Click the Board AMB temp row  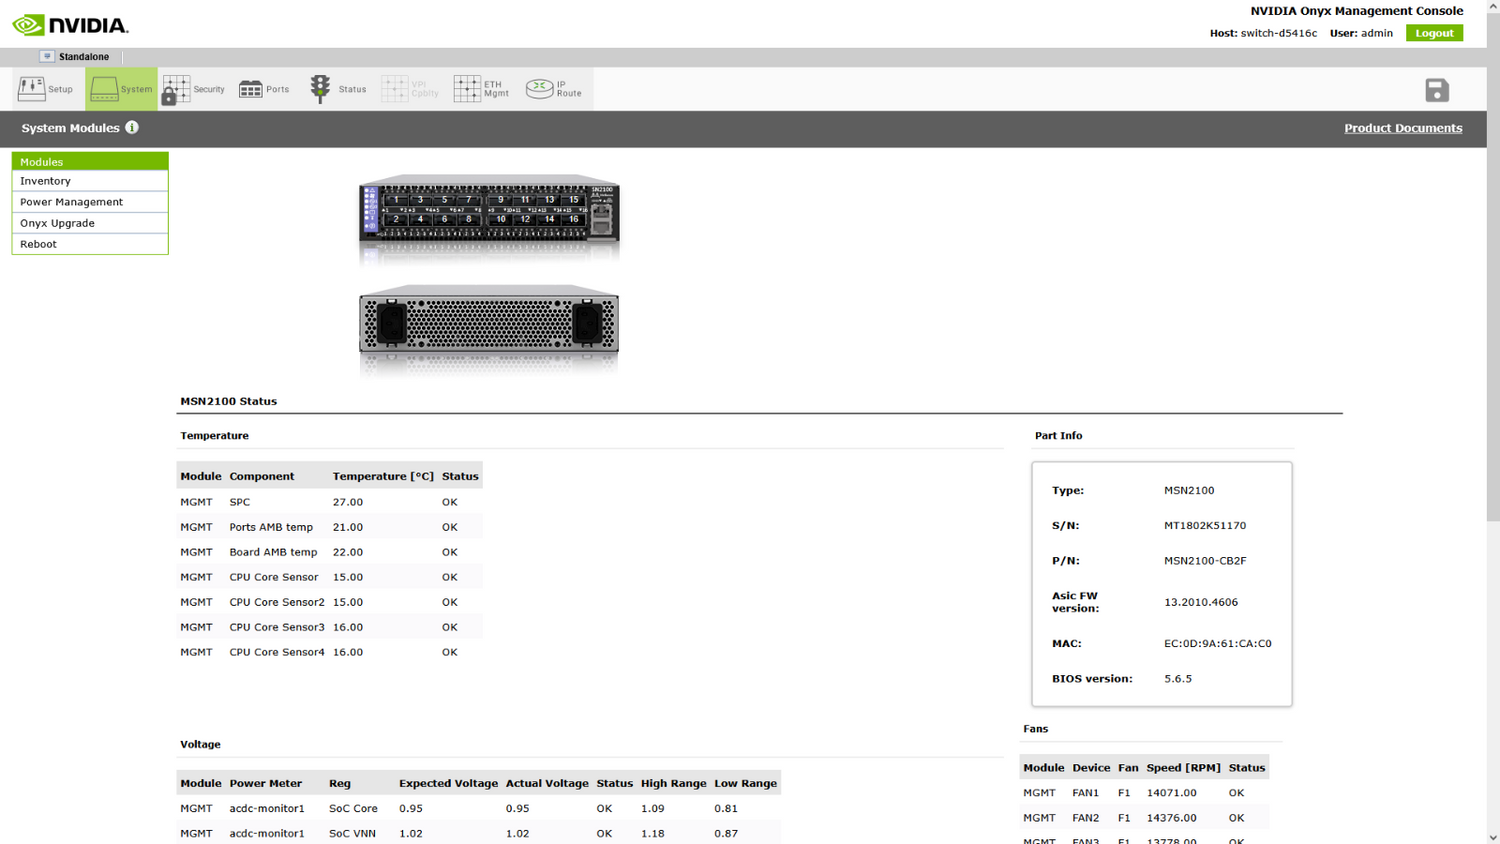point(330,552)
